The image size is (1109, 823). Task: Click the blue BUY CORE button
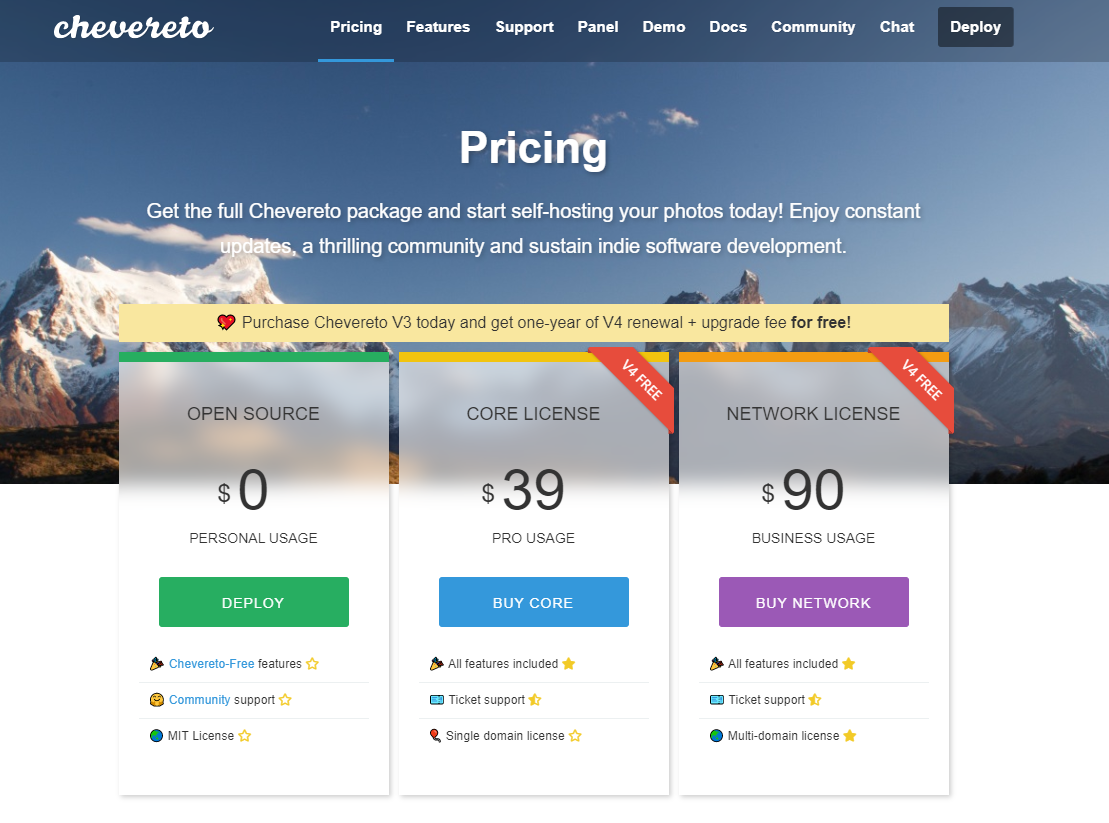pyautogui.click(x=534, y=602)
